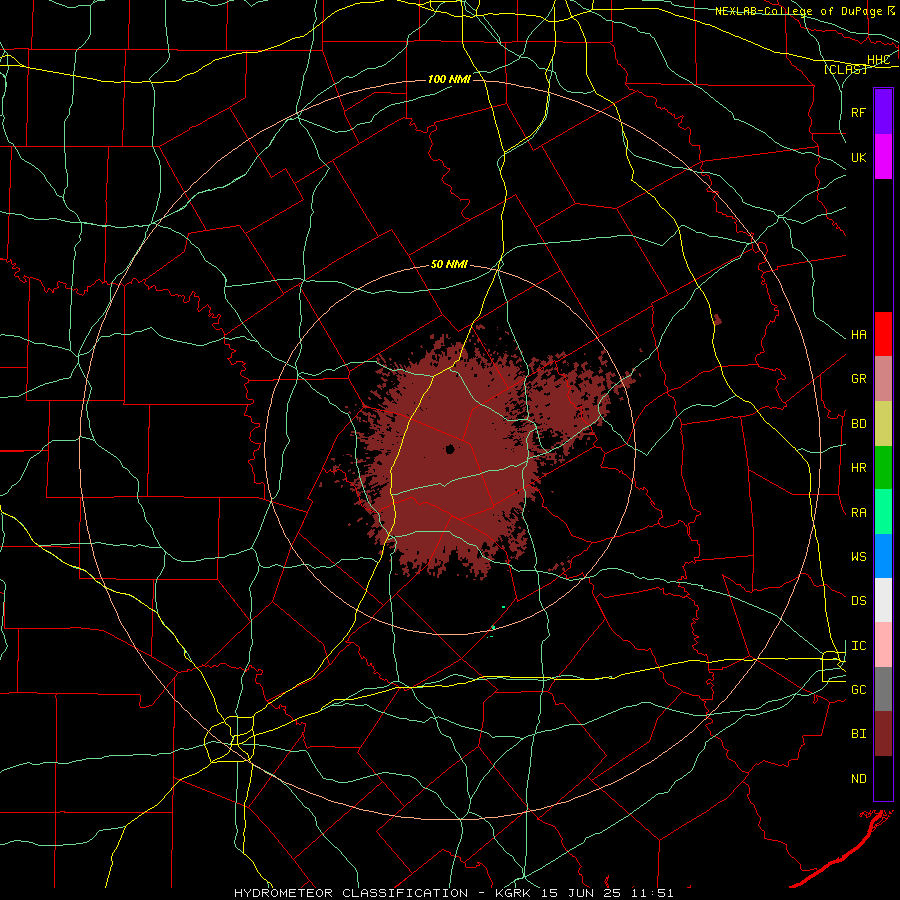Click the HA legend label
Screen dimensions: 900x900
click(858, 335)
